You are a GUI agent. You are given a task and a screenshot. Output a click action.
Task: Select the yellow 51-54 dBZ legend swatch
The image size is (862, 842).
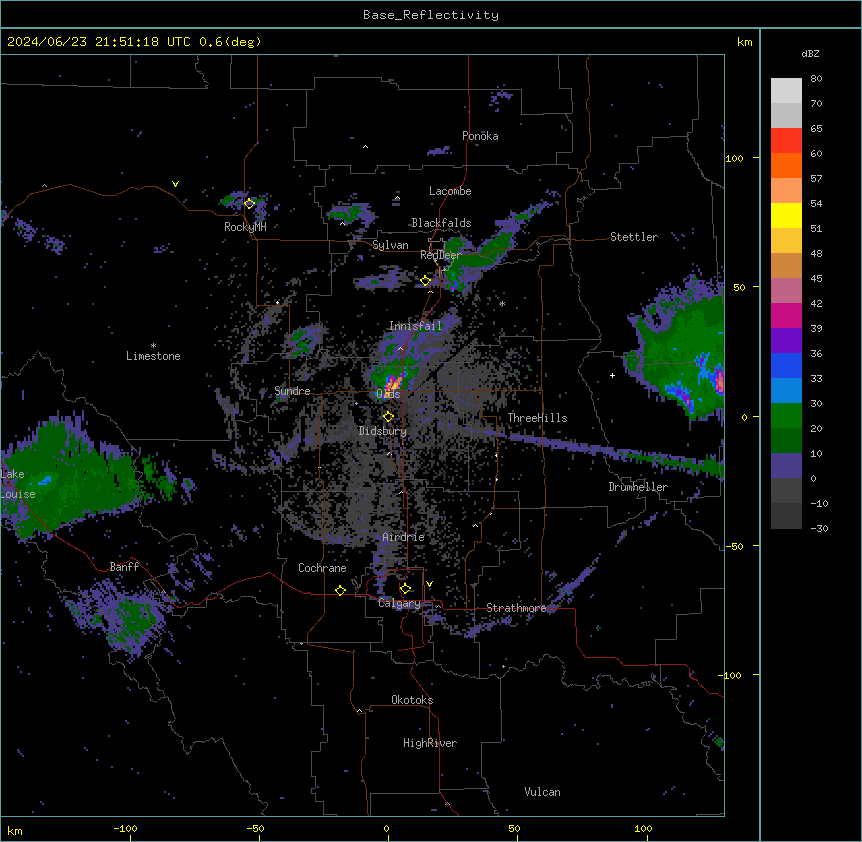pyautogui.click(x=786, y=215)
